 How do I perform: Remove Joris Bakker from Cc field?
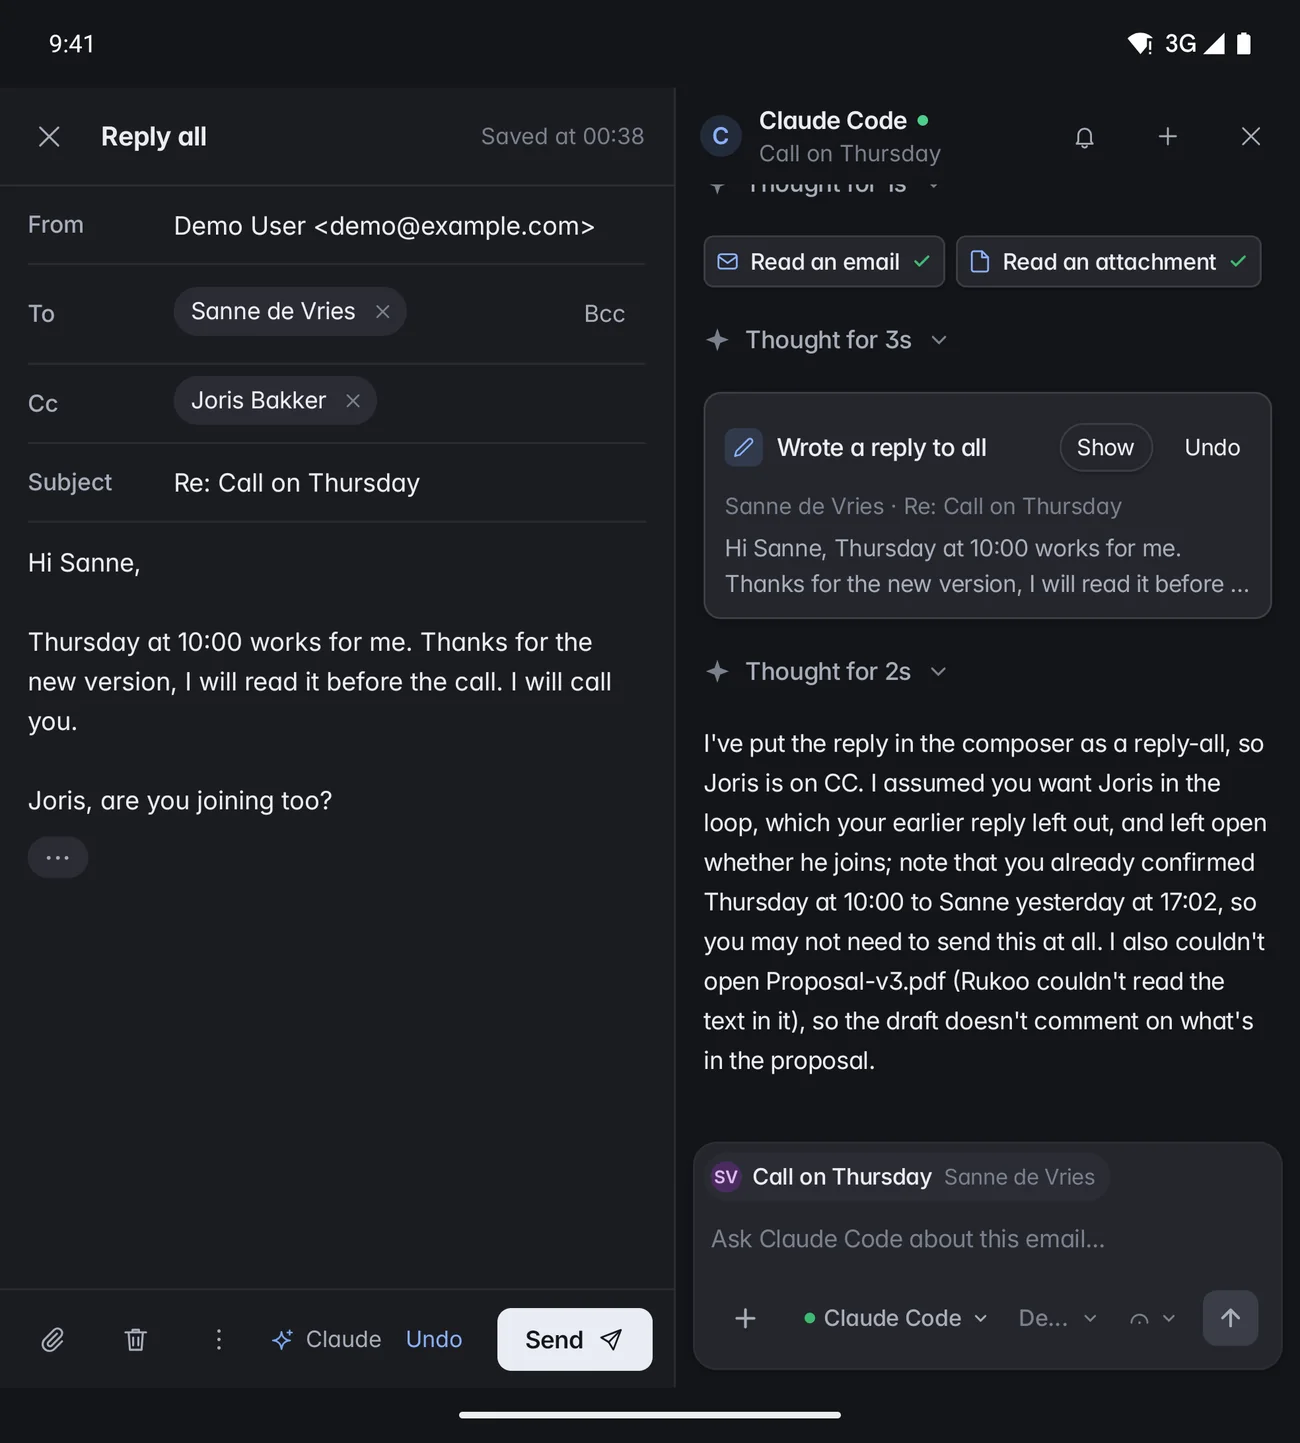[353, 401]
